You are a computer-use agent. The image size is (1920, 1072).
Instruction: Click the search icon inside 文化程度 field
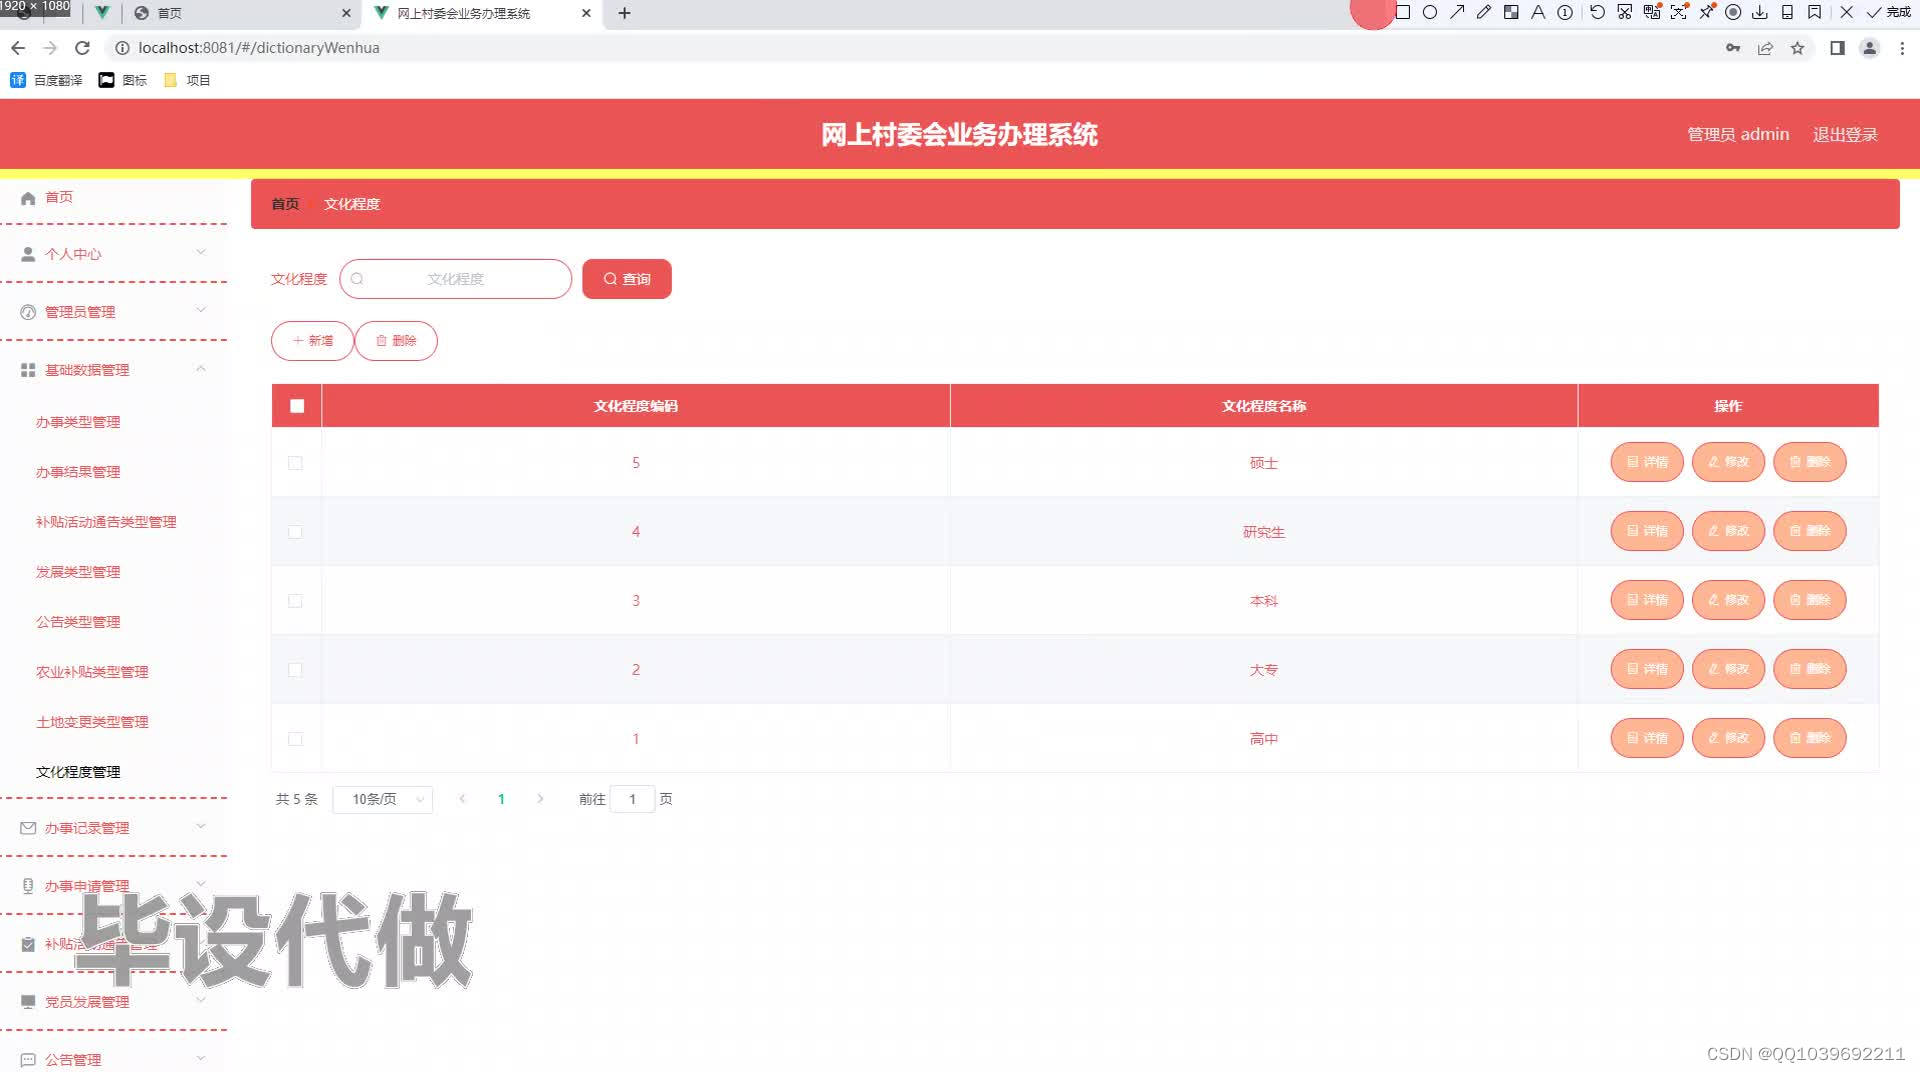(x=357, y=279)
